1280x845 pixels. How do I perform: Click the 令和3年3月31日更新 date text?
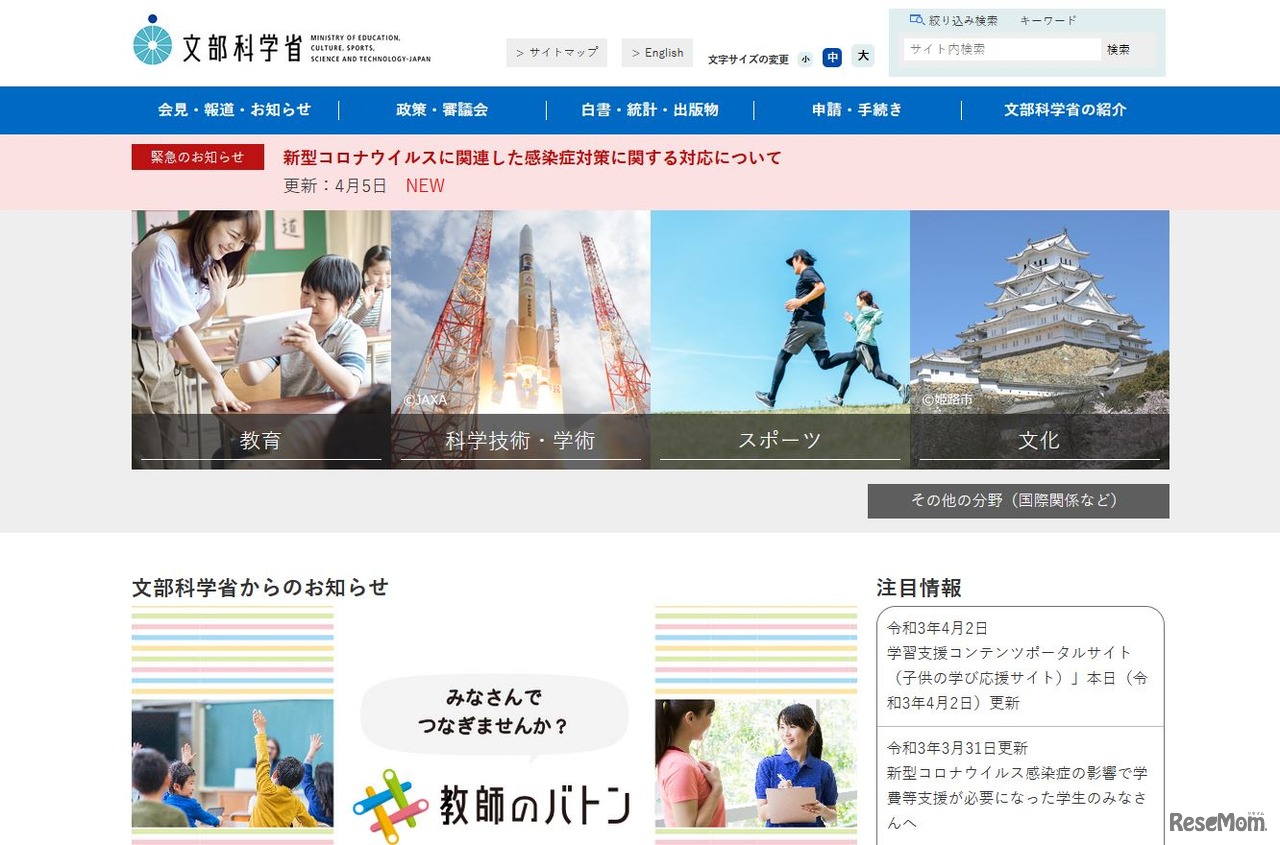pyautogui.click(x=957, y=748)
